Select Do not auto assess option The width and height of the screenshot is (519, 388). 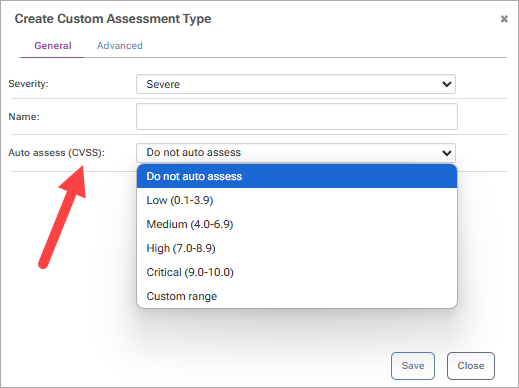pos(297,176)
